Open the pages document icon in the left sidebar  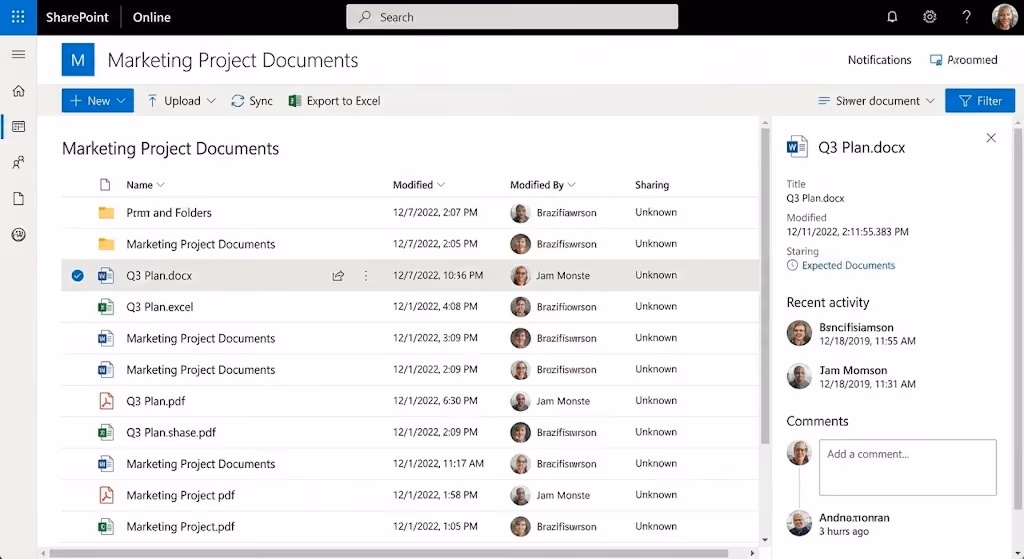(x=18, y=199)
